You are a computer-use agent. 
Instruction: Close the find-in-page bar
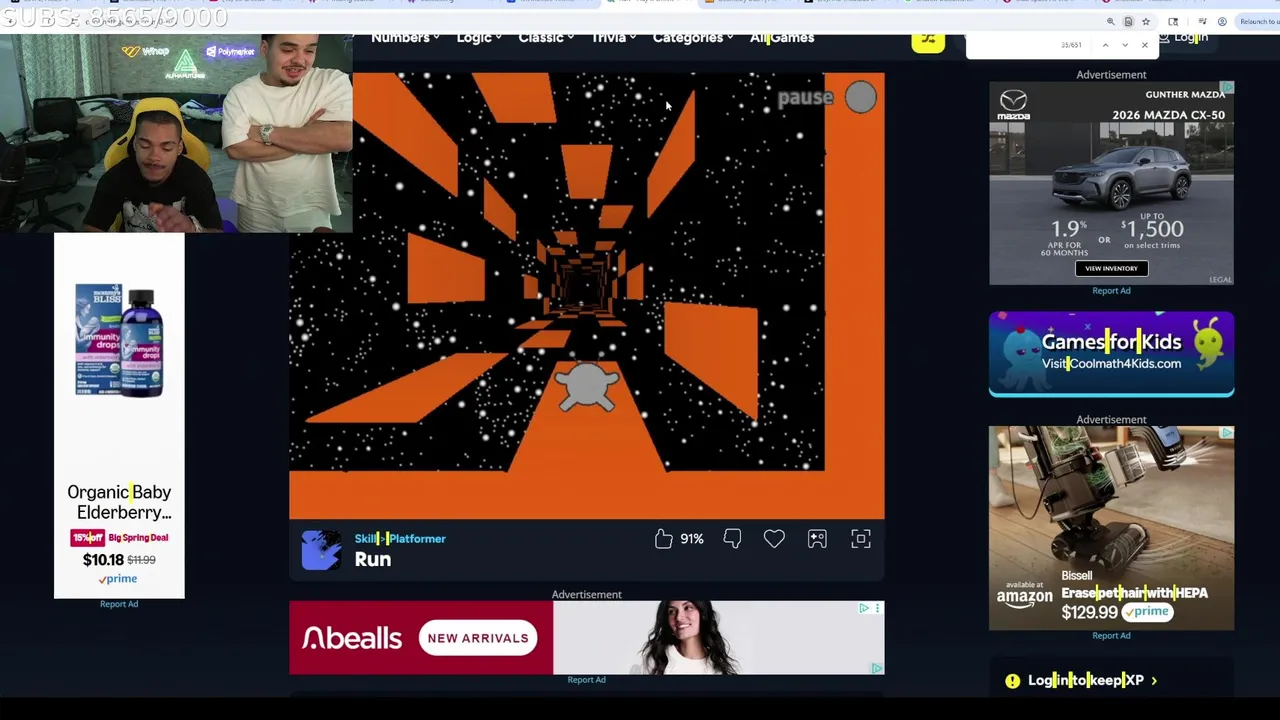tap(1145, 45)
